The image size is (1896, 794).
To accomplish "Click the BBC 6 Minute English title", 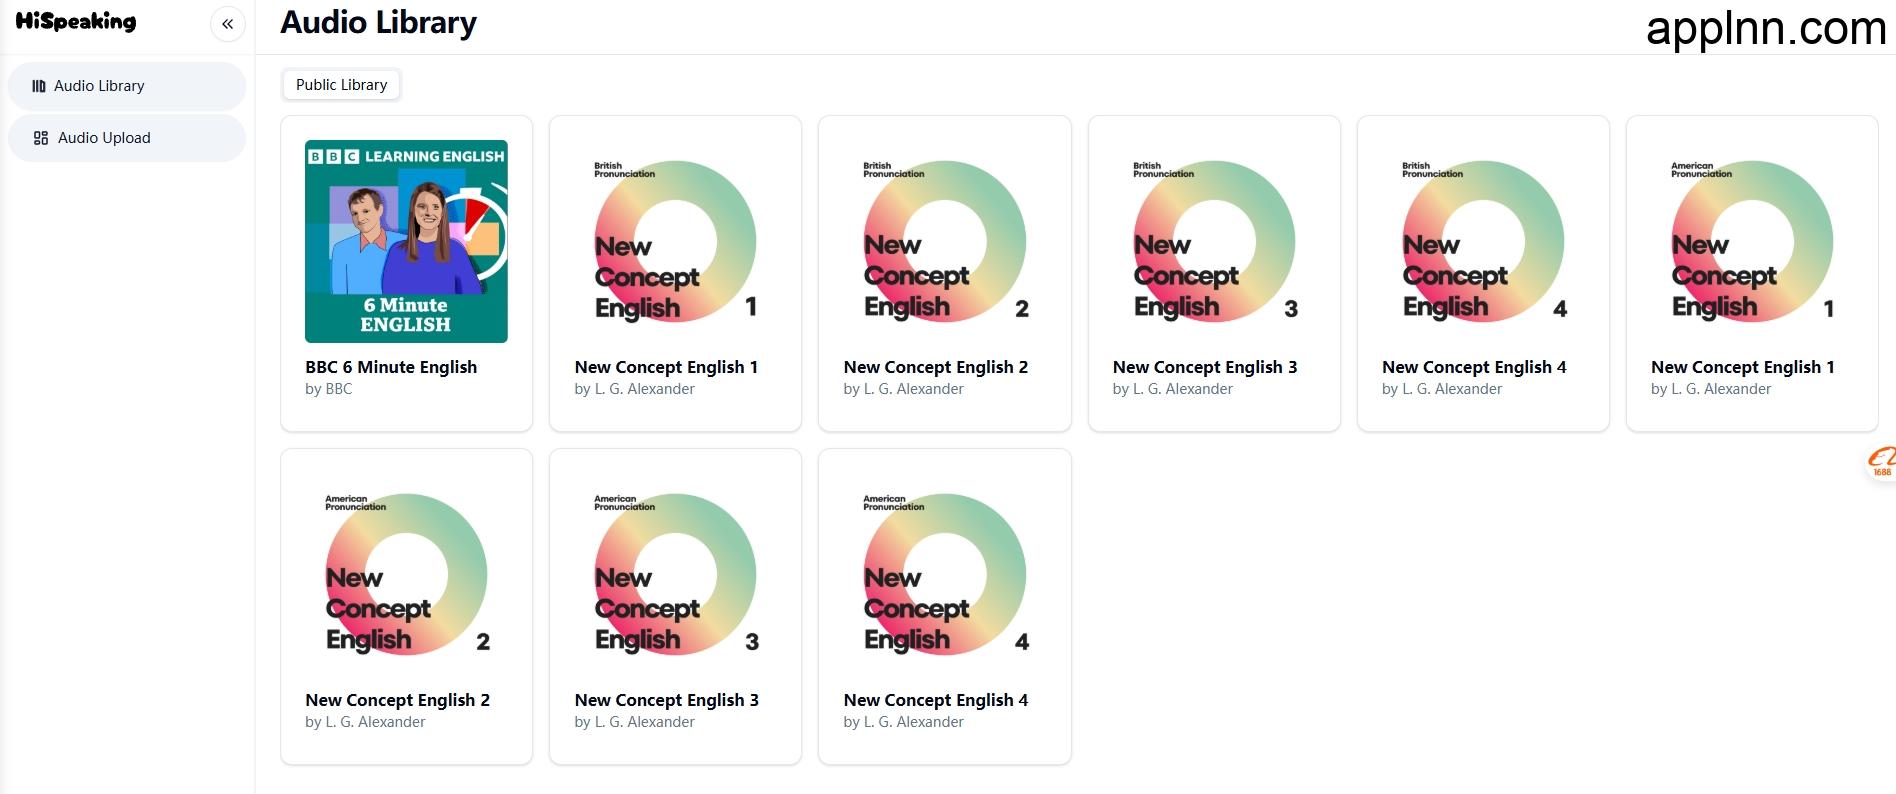I will 391,367.
